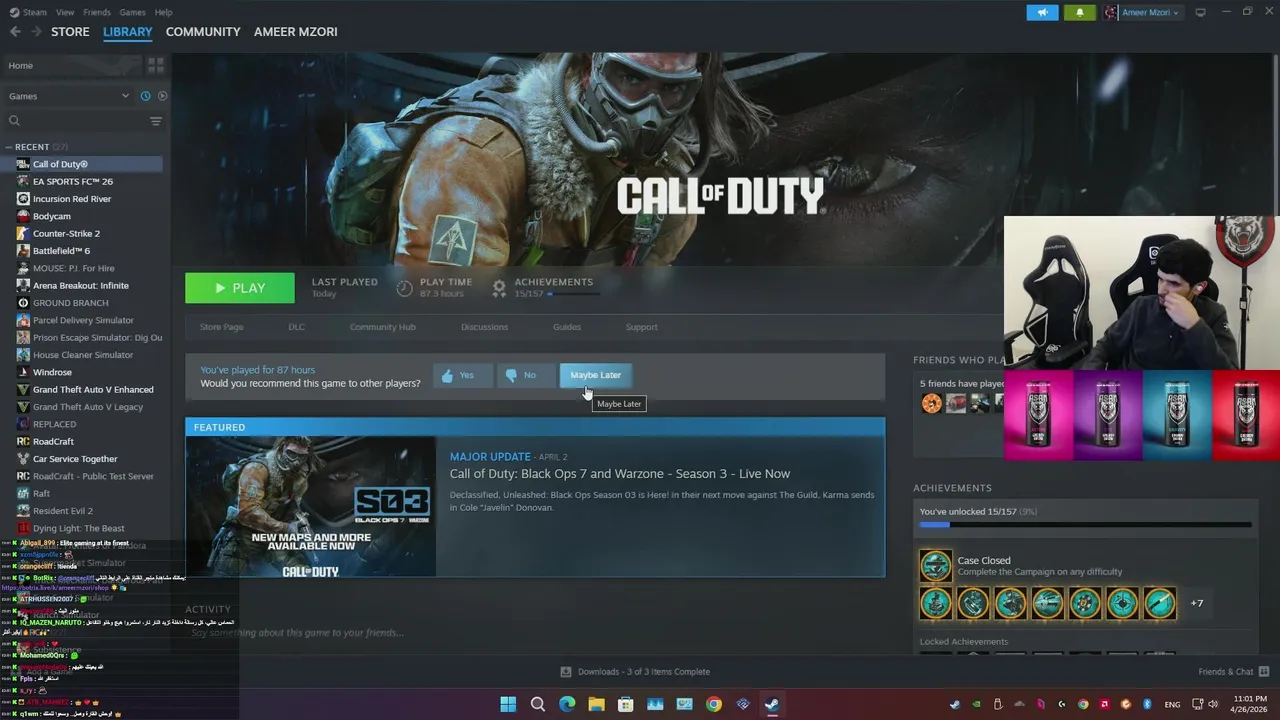Open the green notifications bell
The image size is (1280, 720).
click(x=1080, y=12)
